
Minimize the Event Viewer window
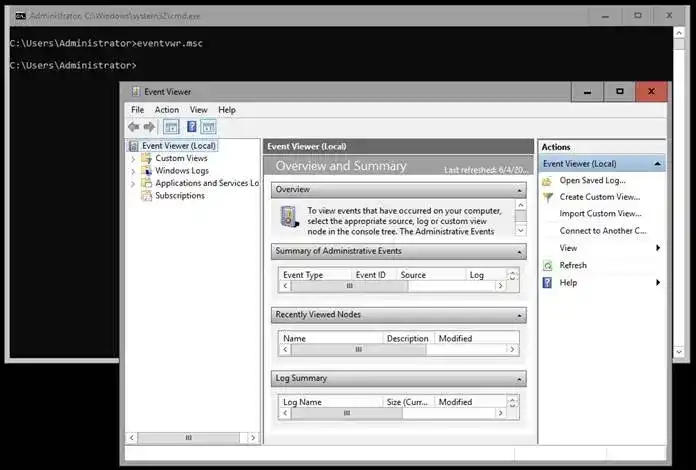587,92
